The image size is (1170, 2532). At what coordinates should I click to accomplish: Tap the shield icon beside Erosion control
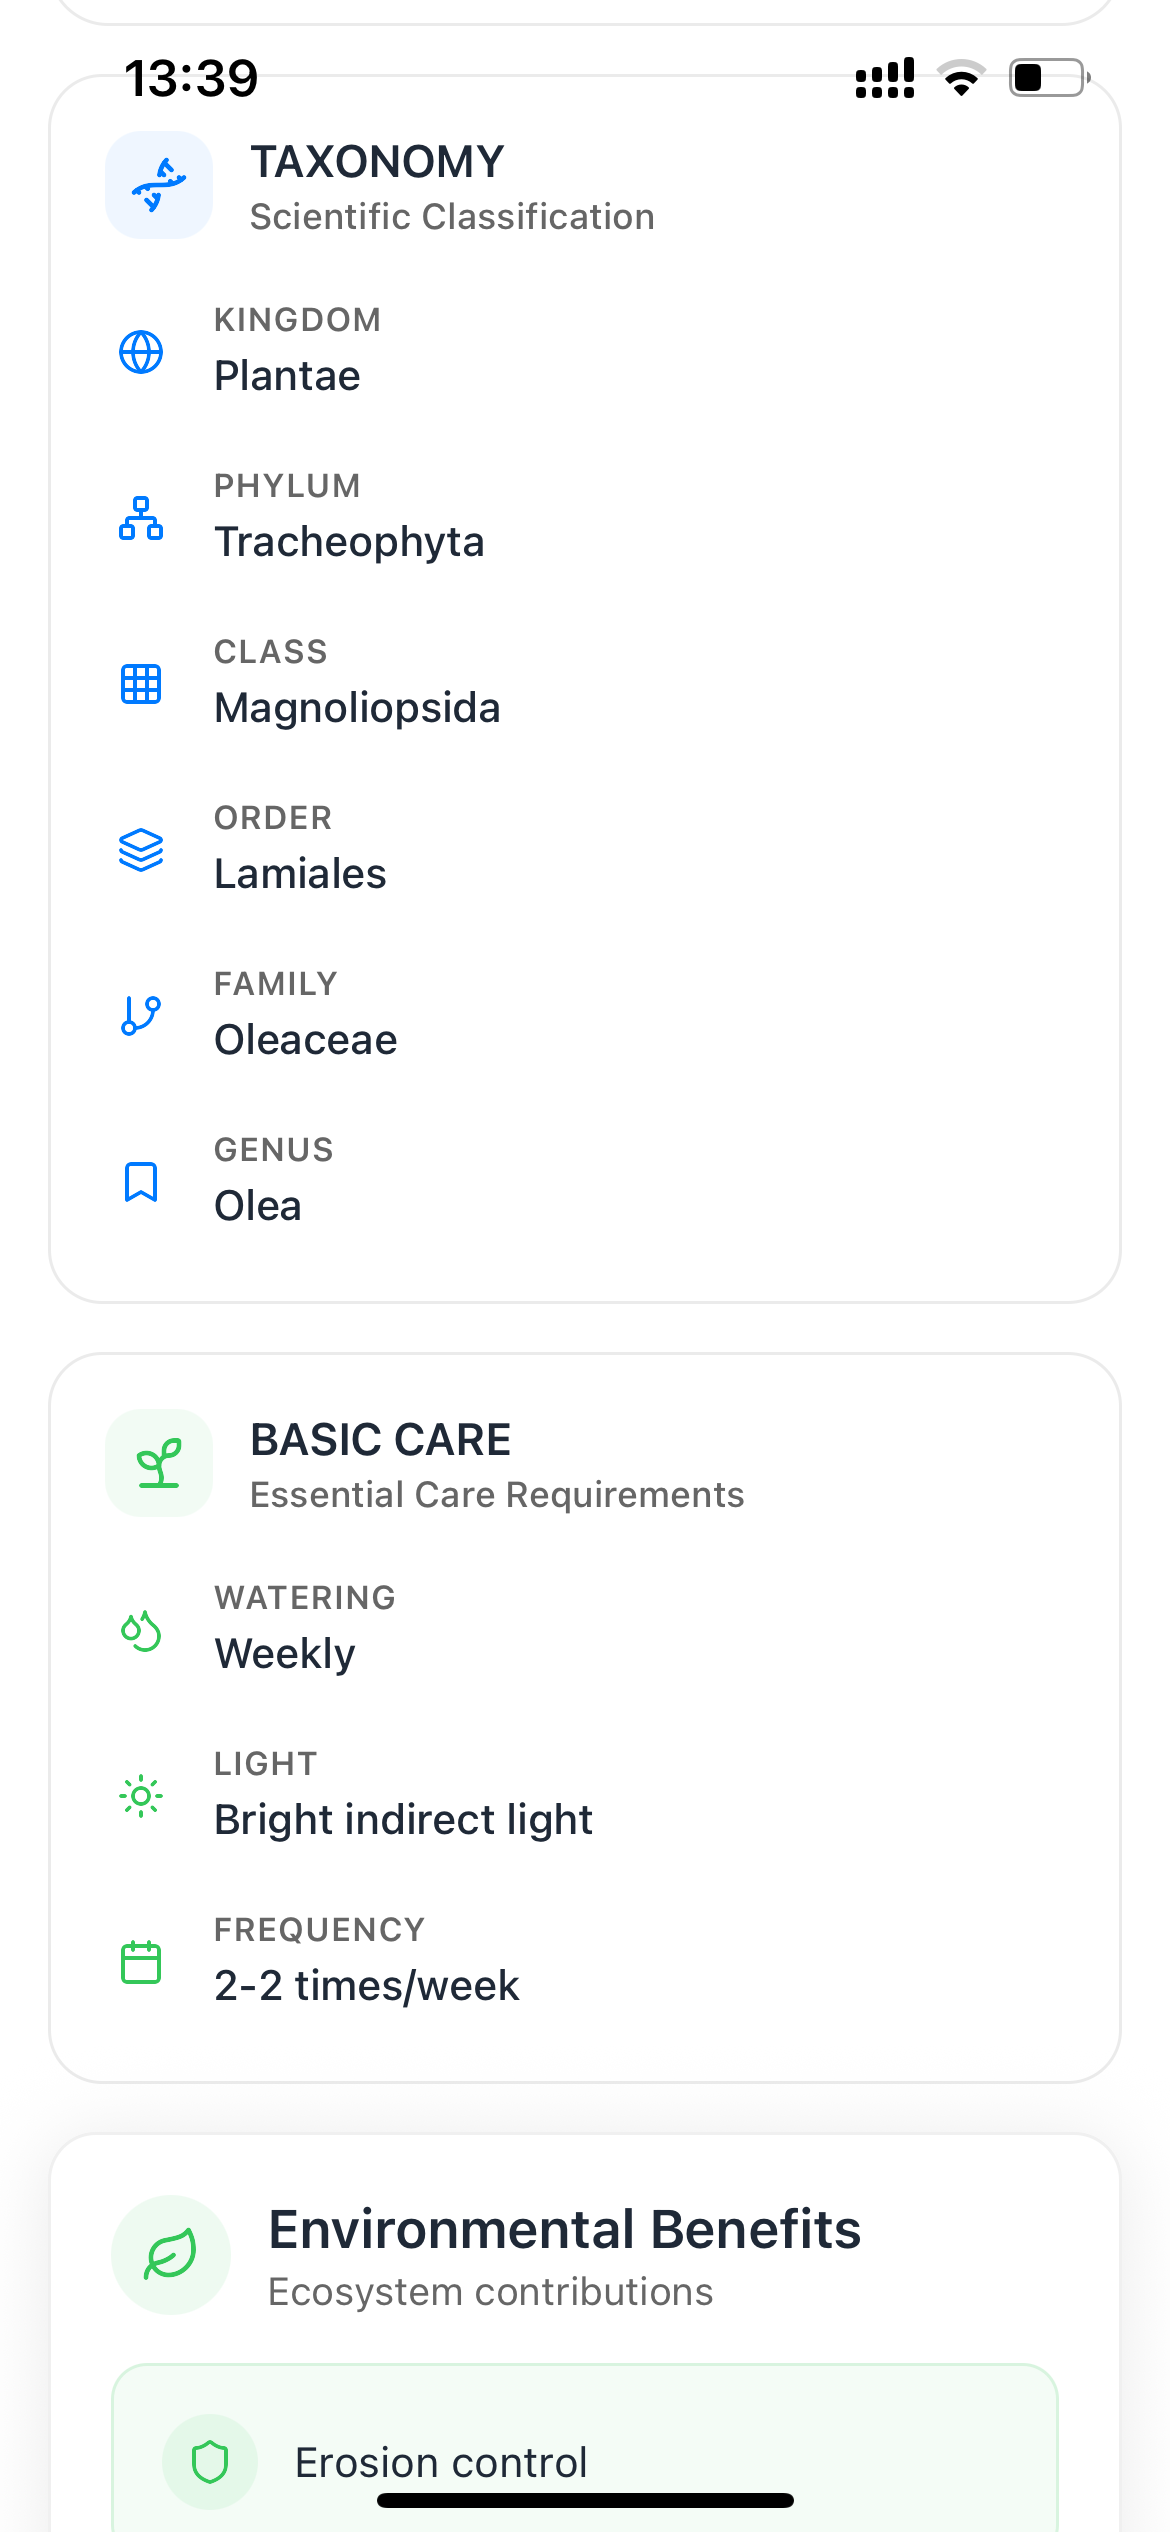point(210,2462)
